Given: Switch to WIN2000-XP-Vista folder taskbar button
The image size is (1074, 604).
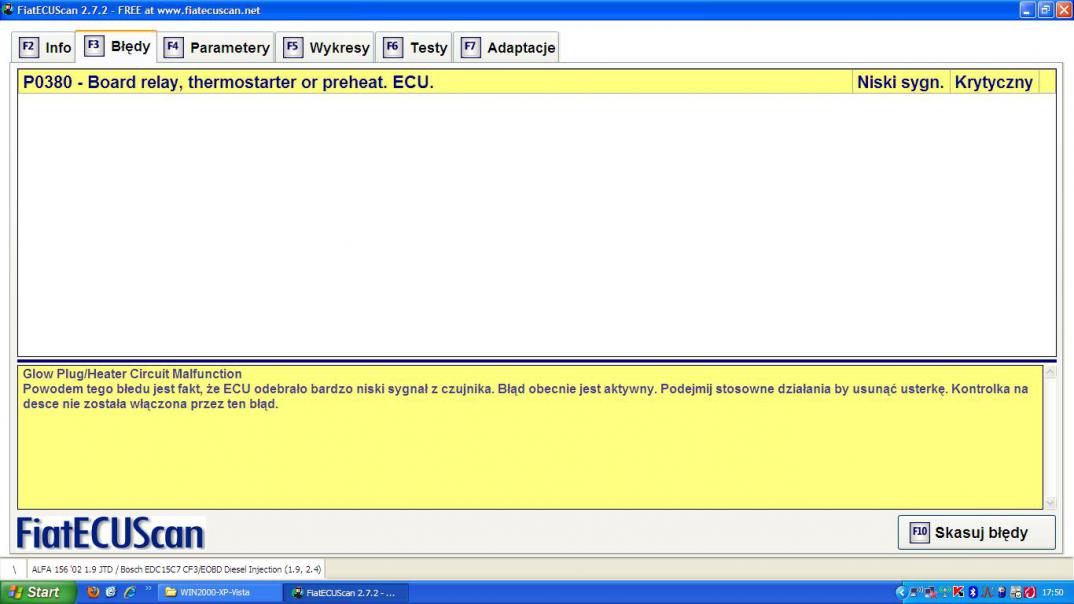Looking at the screenshot, I should tap(219, 592).
